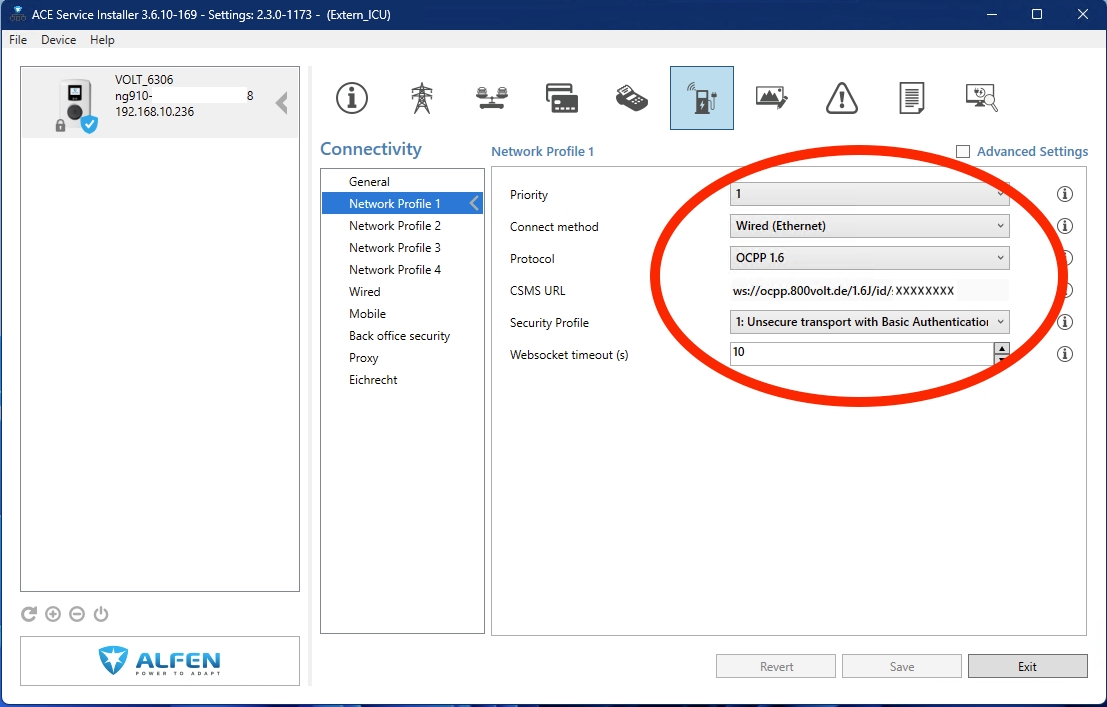
Task: Select Back office security in sidebar
Action: (x=399, y=336)
